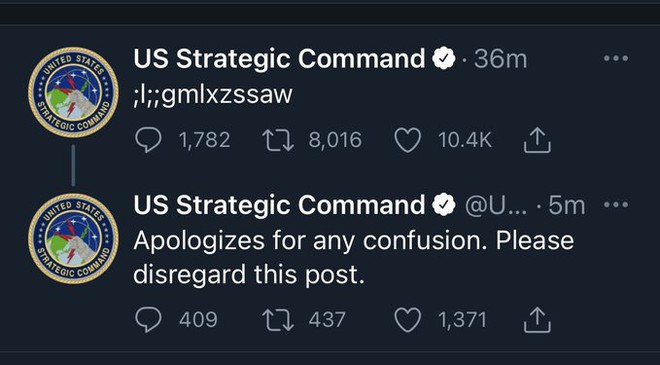Screen dimensions: 660x365
Task: Open more options for the 36m tweet
Action: point(616,58)
